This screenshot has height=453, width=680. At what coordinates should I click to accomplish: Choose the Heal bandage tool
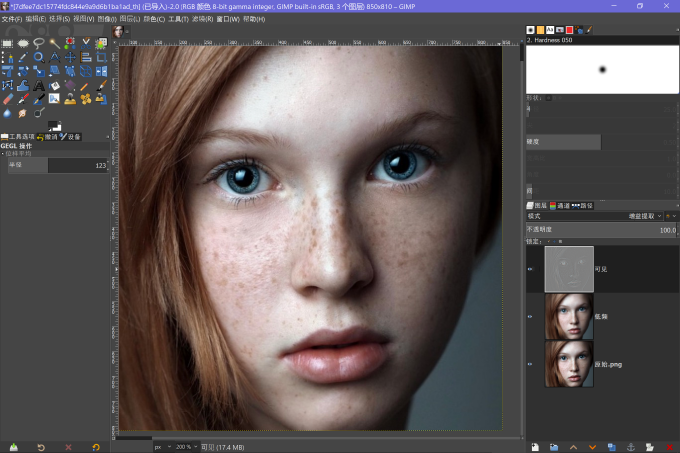click(86, 99)
